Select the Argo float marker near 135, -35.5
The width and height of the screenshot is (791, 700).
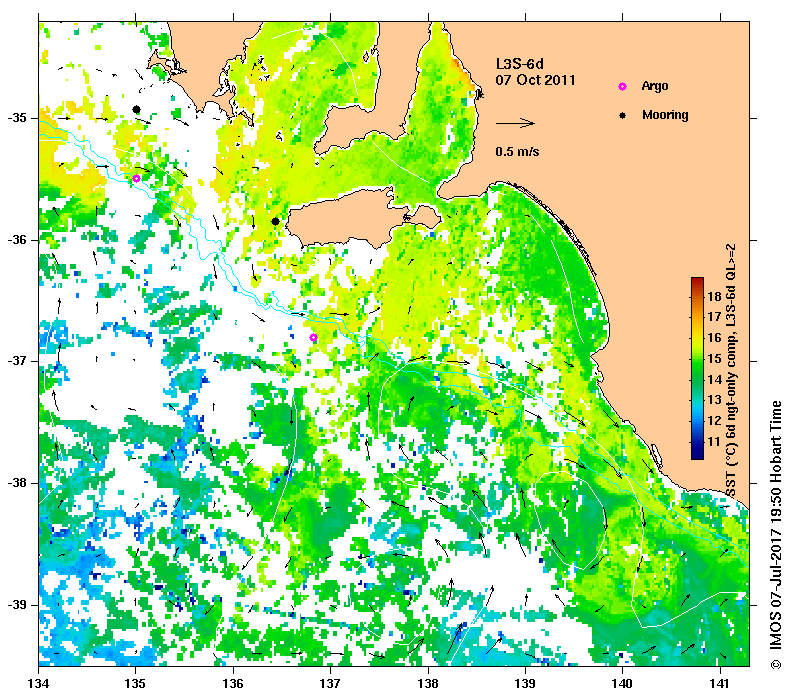click(136, 179)
